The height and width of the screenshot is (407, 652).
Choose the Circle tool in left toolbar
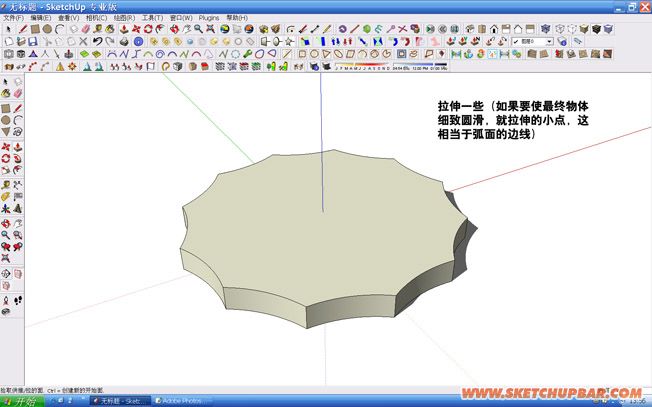coord(6,121)
